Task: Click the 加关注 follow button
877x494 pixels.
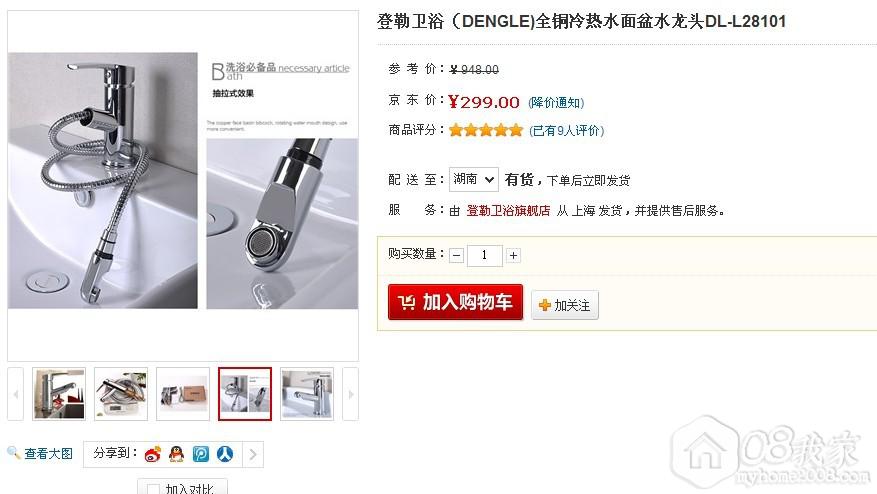Action: 565,305
